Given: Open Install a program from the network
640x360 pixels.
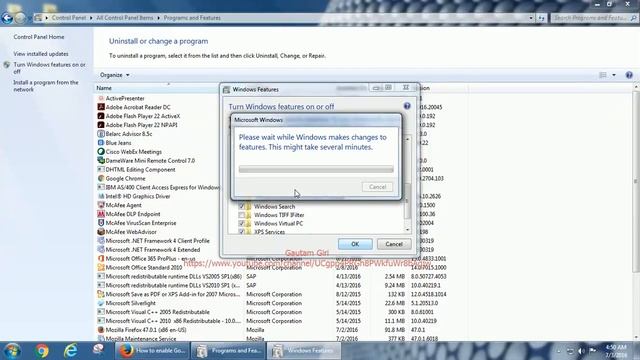Looking at the screenshot, I should pyautogui.click(x=46, y=86).
